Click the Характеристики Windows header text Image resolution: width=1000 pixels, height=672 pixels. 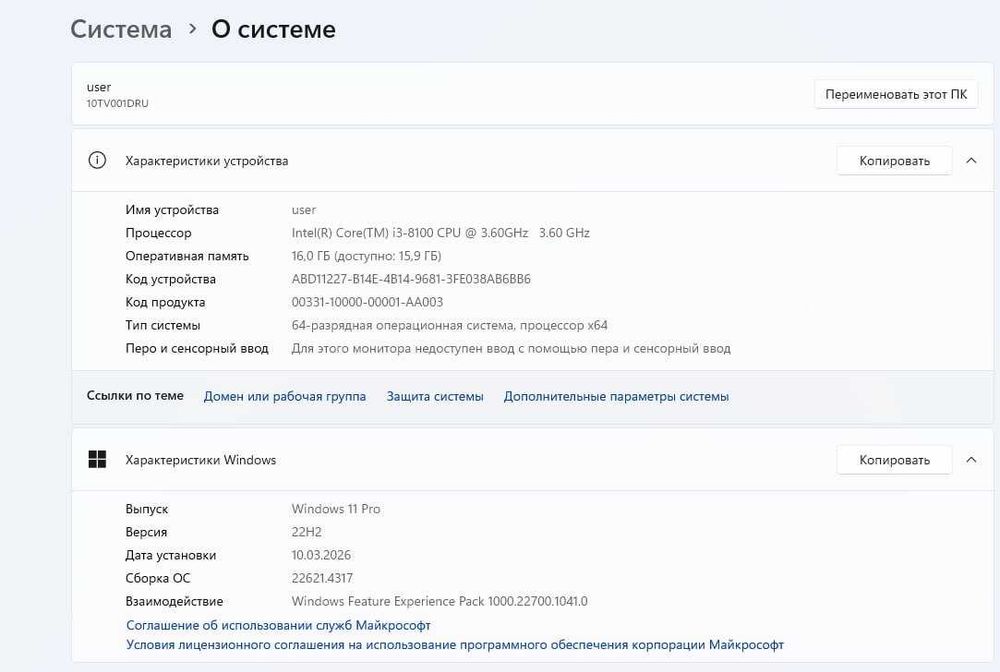click(x=200, y=460)
